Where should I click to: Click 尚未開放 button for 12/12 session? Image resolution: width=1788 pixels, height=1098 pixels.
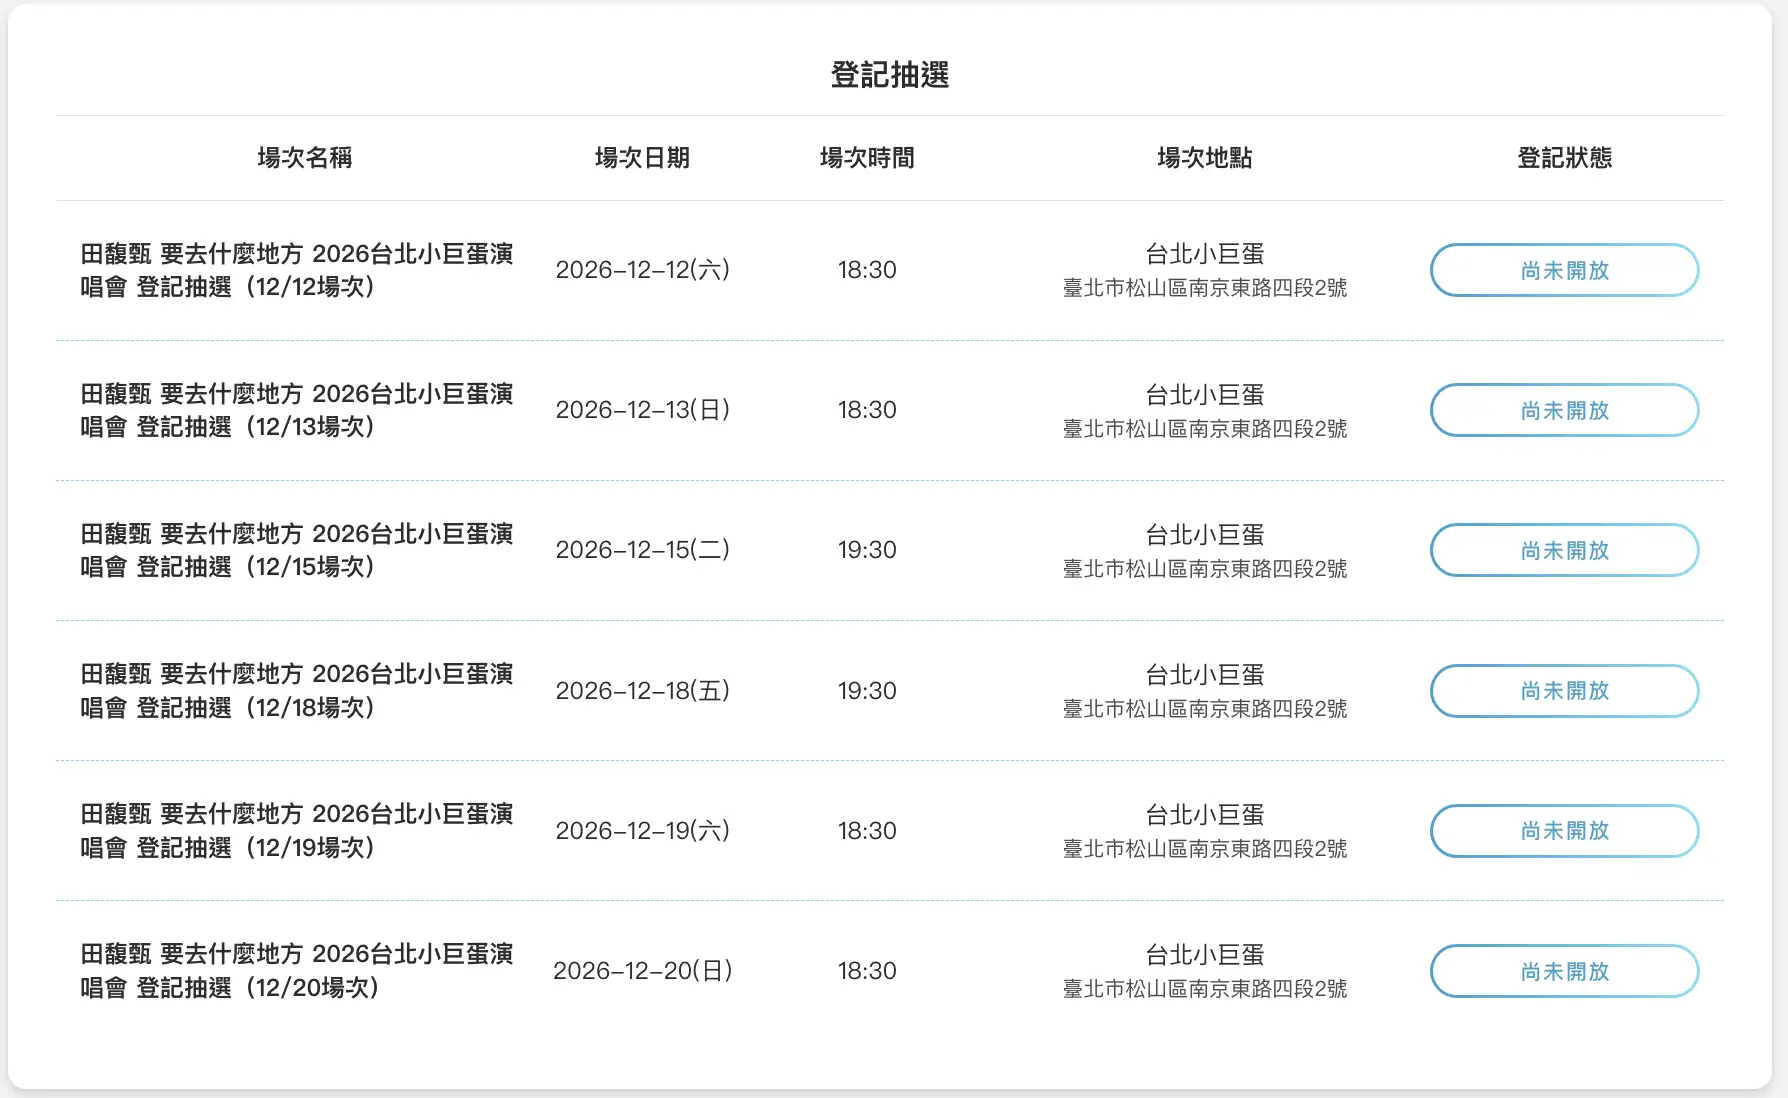coord(1564,270)
